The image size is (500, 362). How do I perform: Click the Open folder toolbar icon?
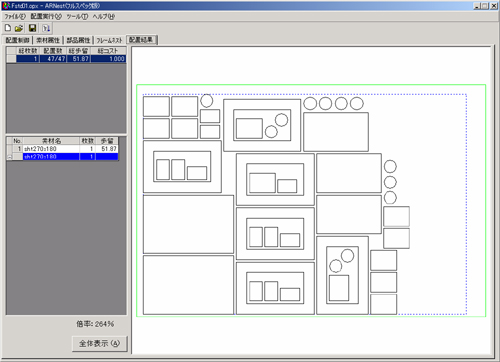click(x=19, y=28)
